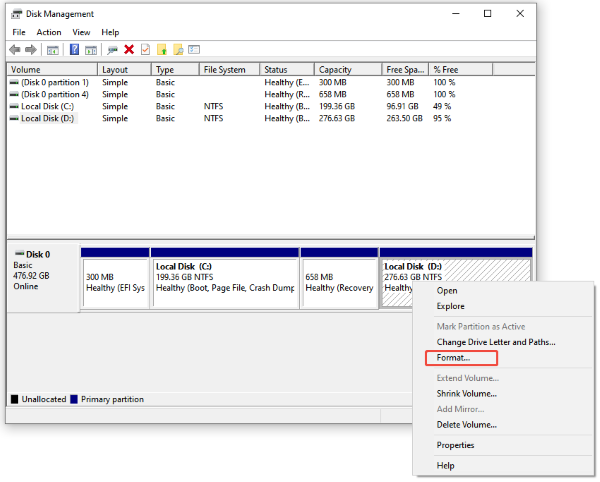Open the Help menu in menu bar
Screen dimensions: 600x482
pyautogui.click(x=110, y=33)
